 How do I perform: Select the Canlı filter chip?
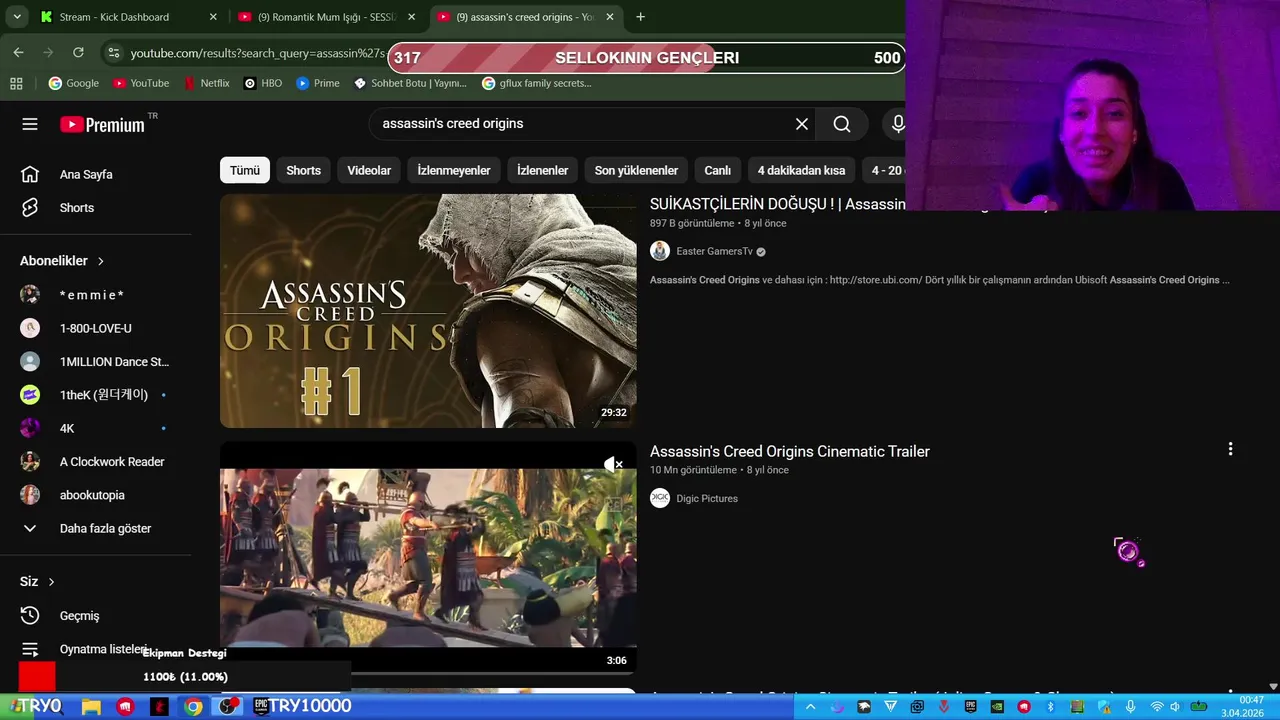(718, 170)
